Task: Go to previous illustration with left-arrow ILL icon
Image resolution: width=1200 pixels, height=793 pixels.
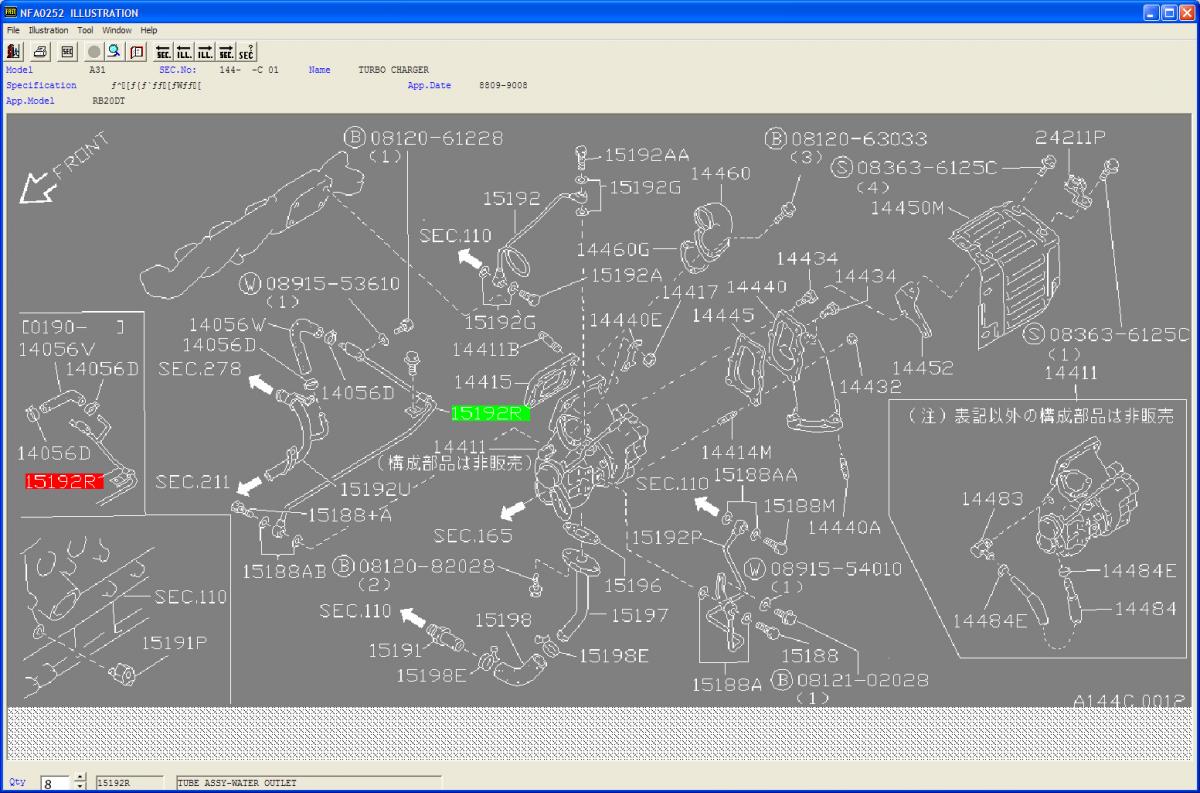Action: pyautogui.click(x=184, y=51)
